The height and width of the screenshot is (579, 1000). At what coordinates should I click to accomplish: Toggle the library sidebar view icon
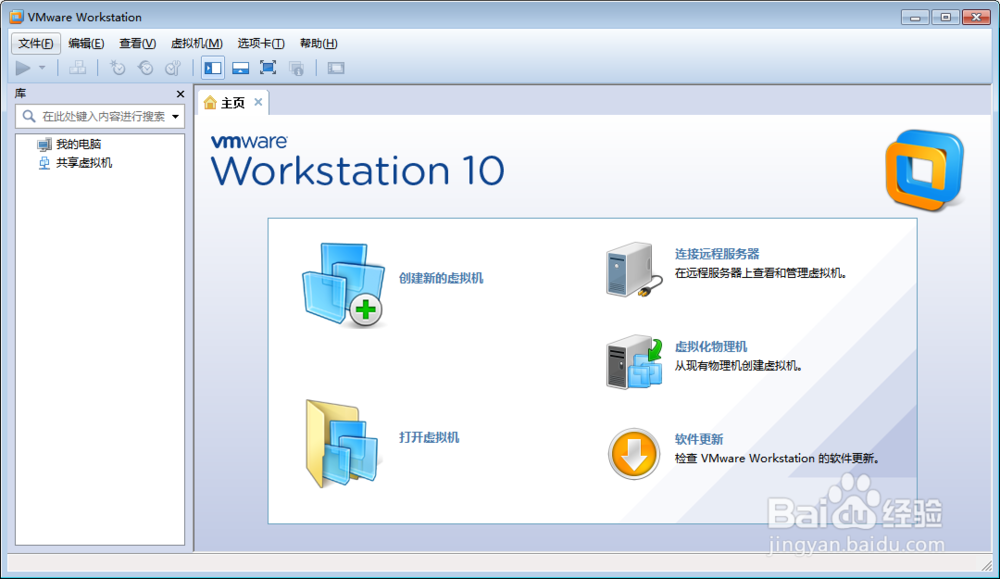coord(213,68)
